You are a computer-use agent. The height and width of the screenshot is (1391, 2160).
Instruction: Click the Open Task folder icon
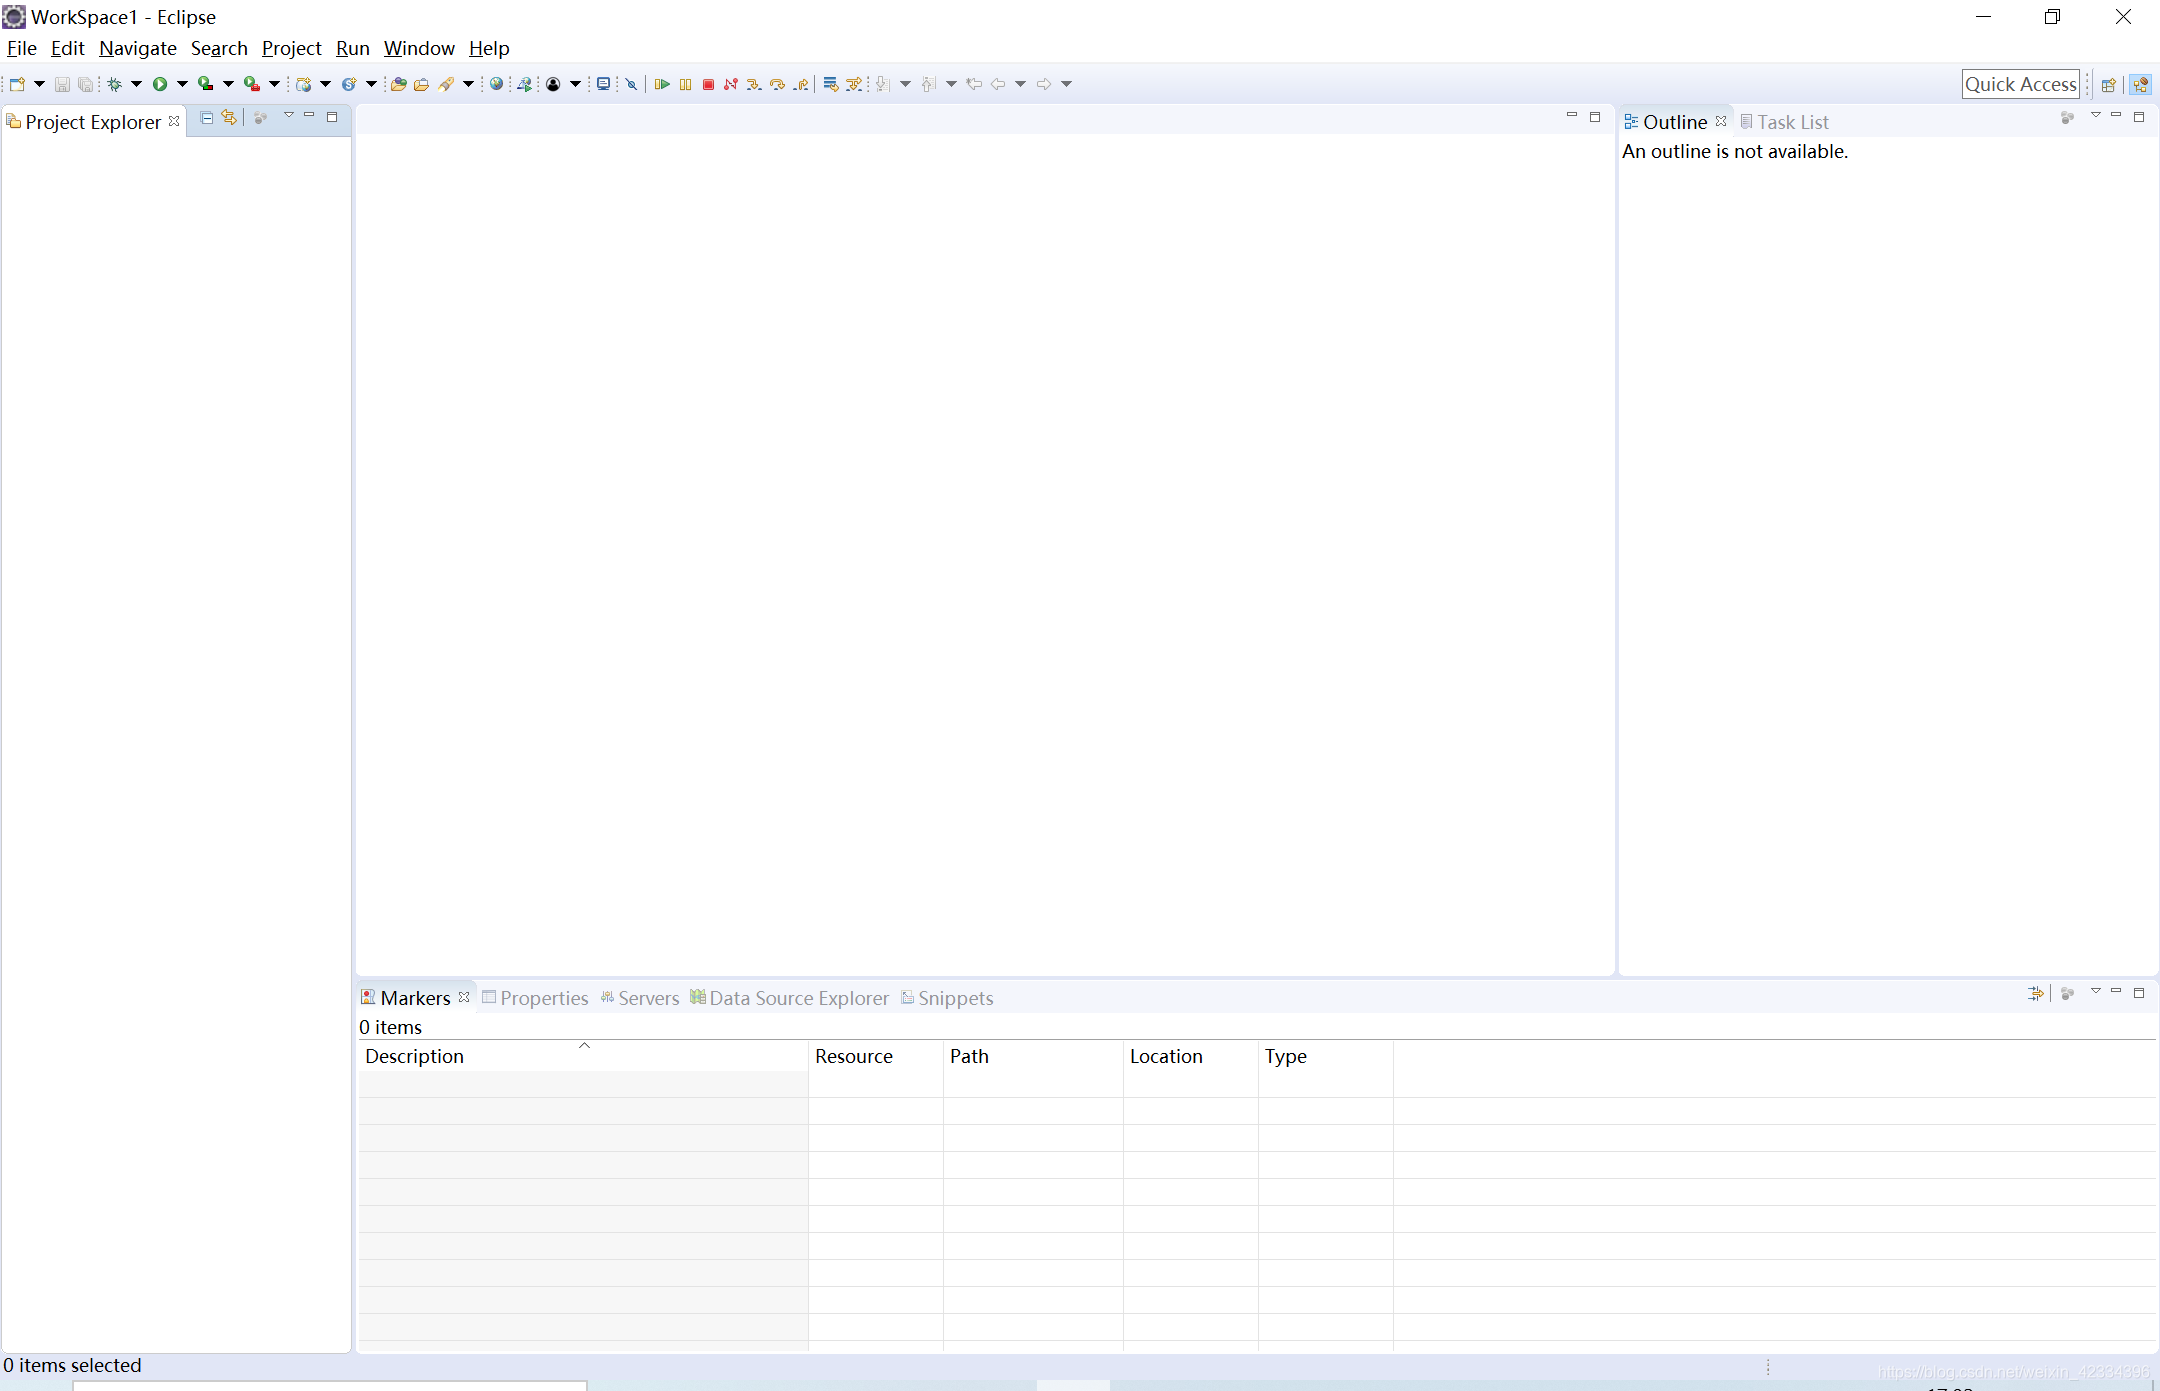[x=421, y=84]
